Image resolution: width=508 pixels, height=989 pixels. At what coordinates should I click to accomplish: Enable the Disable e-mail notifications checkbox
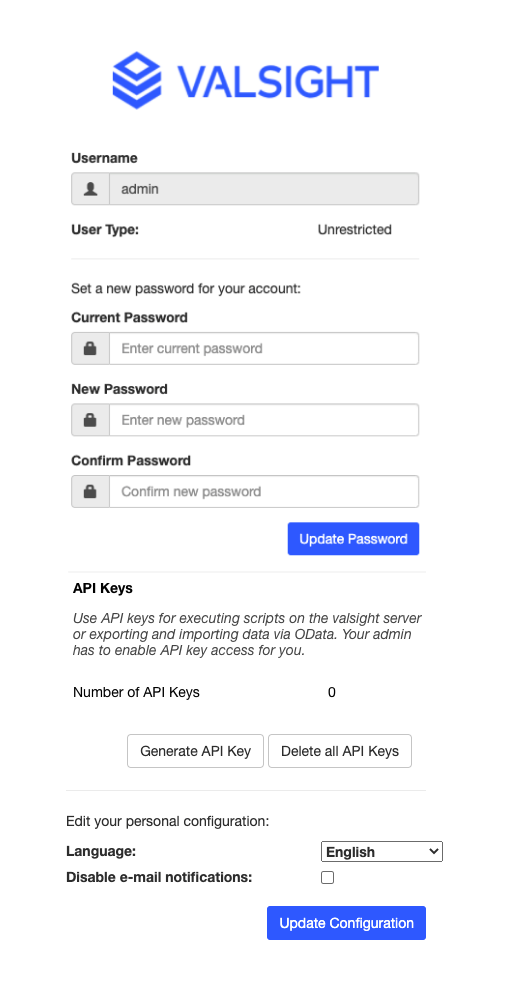[328, 877]
